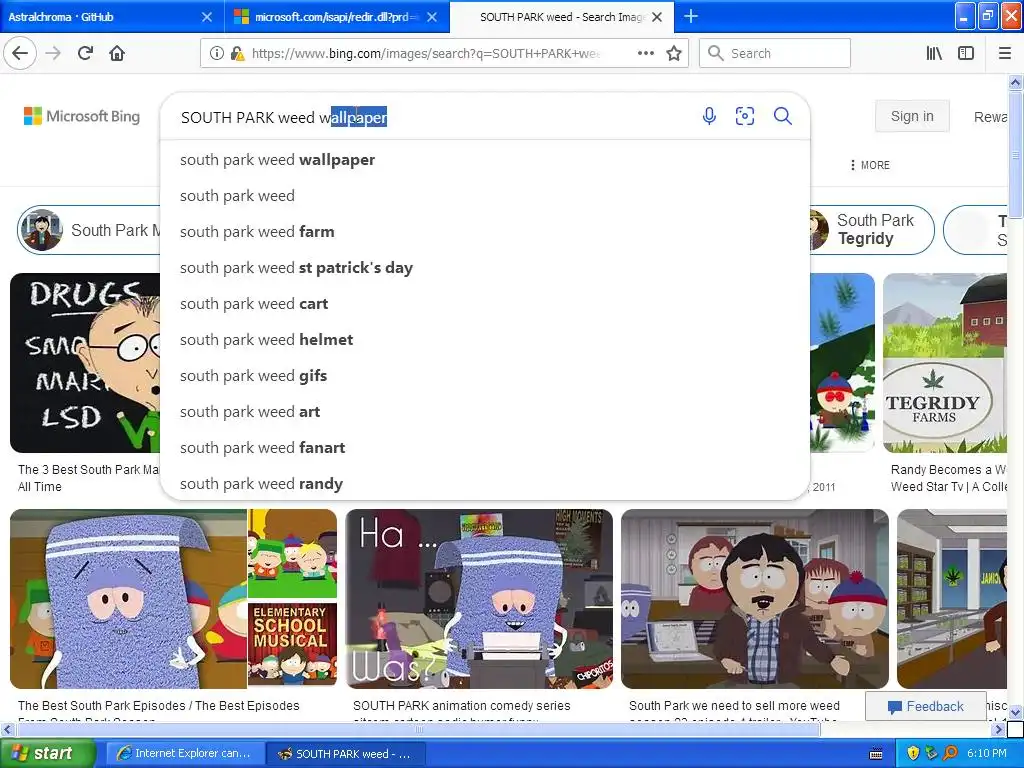This screenshot has height=768, width=1024.
Task: Open page actions three-dot menu in address bar
Action: coord(645,54)
